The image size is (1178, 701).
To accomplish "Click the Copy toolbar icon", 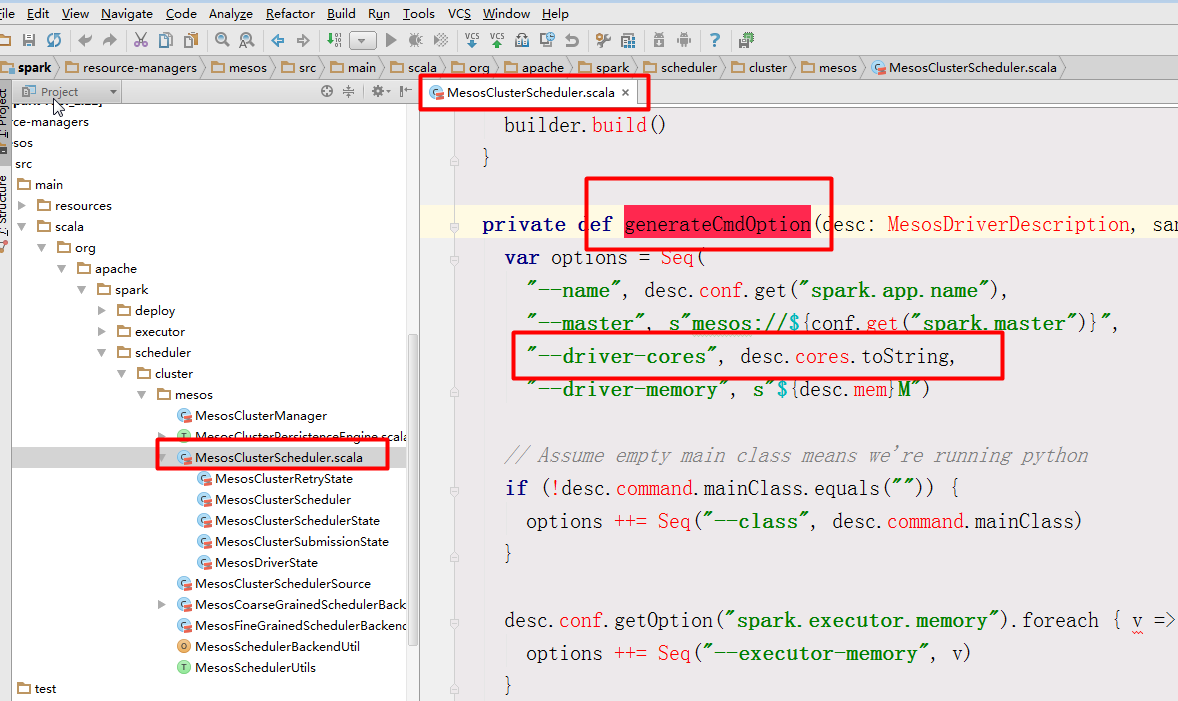I will [x=166, y=40].
